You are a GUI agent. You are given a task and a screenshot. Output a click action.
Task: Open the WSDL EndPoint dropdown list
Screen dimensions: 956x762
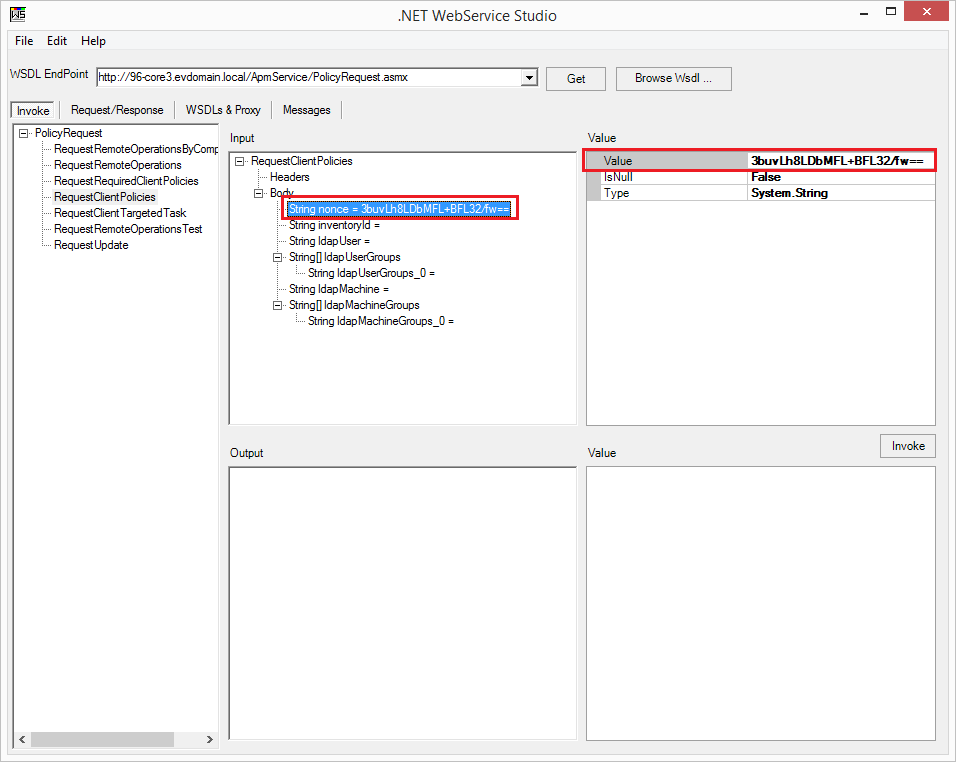pos(530,78)
